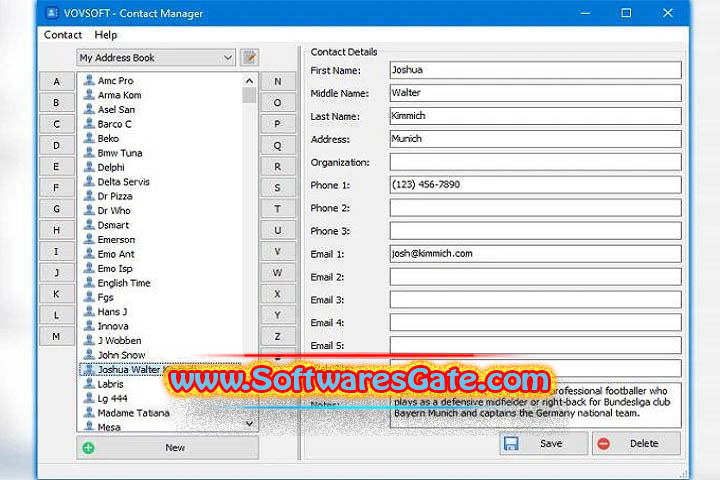The image size is (720, 480).
Task: Select the Delta Servis contact
Action: coord(124,182)
